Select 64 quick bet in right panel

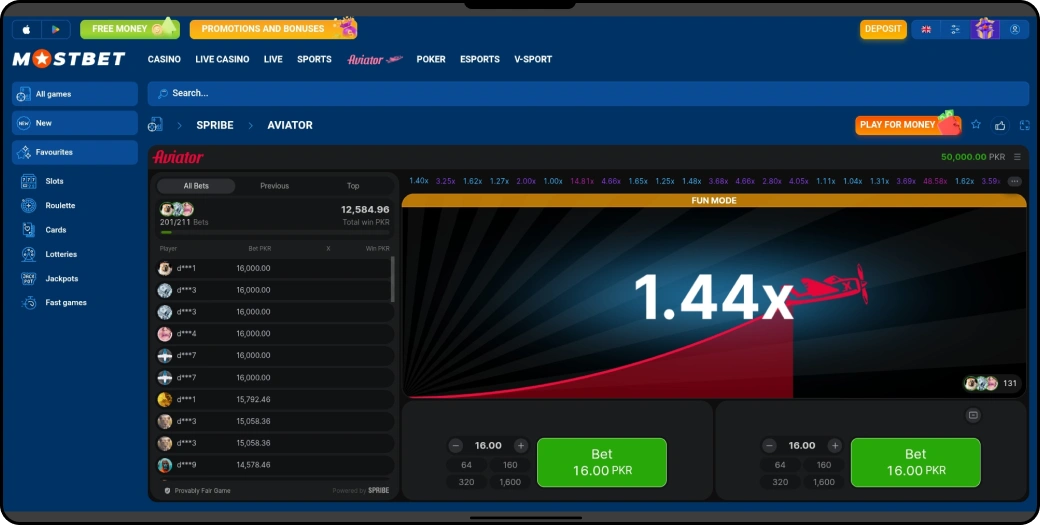click(780, 465)
